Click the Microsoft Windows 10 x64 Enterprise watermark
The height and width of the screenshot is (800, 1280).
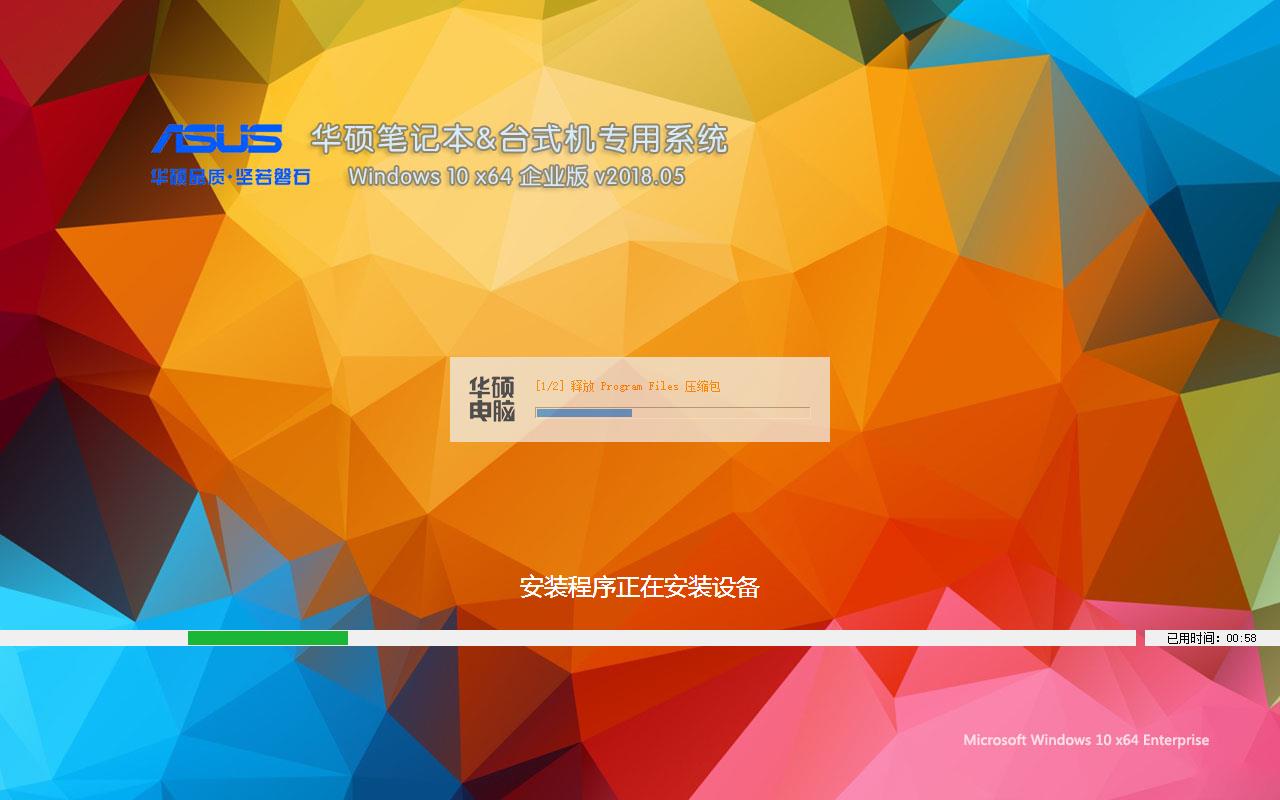[x=1086, y=740]
